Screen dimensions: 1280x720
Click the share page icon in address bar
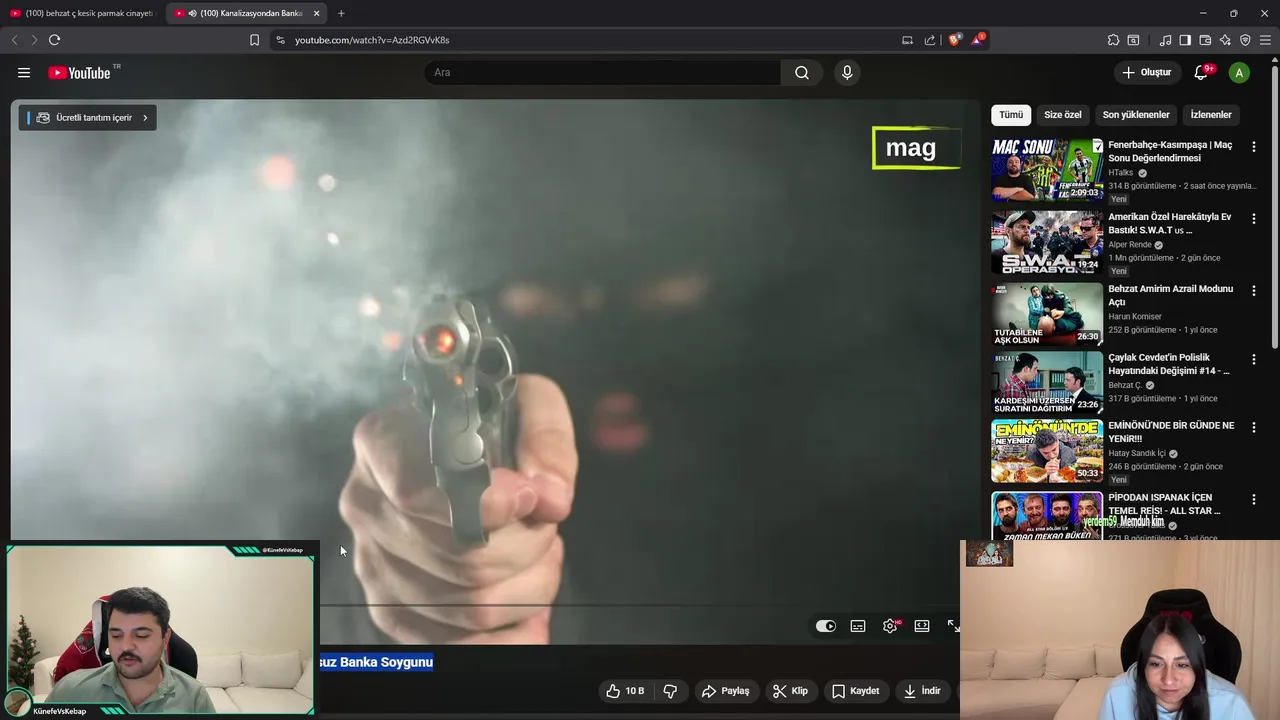point(930,40)
